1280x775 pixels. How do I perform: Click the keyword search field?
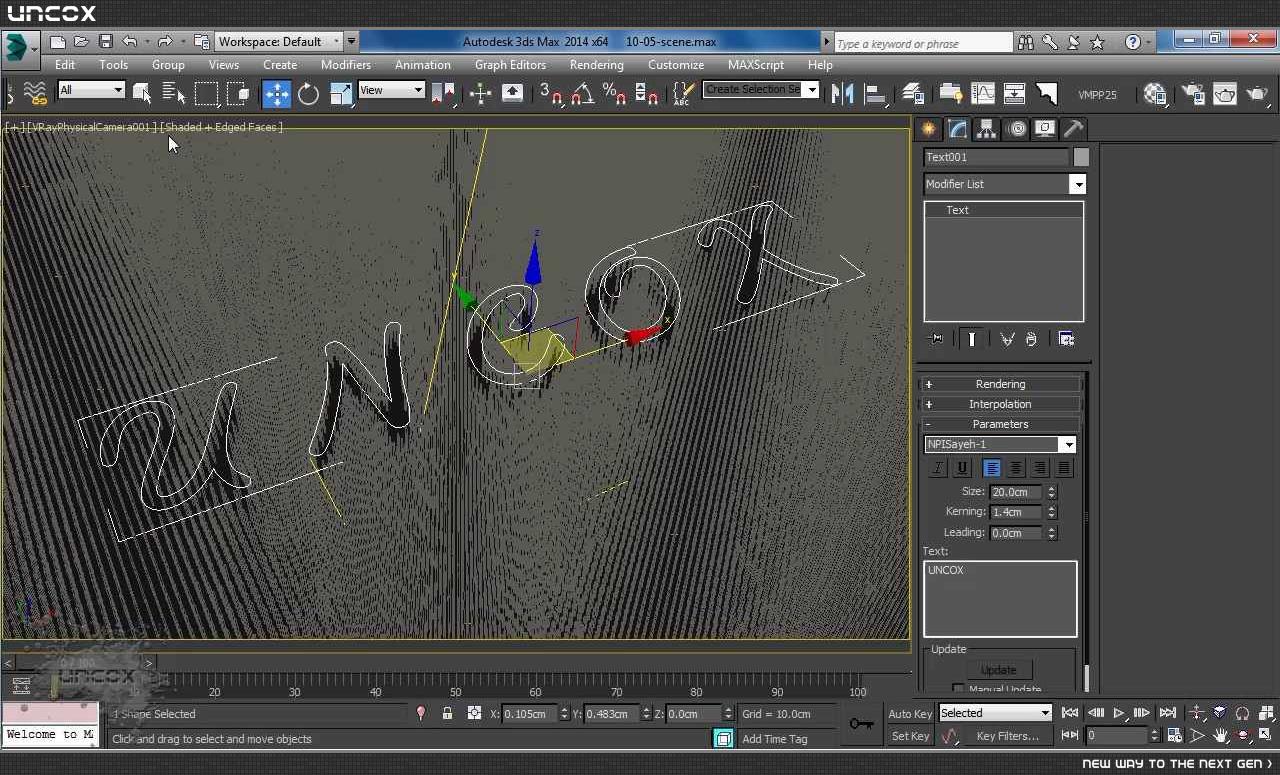923,43
